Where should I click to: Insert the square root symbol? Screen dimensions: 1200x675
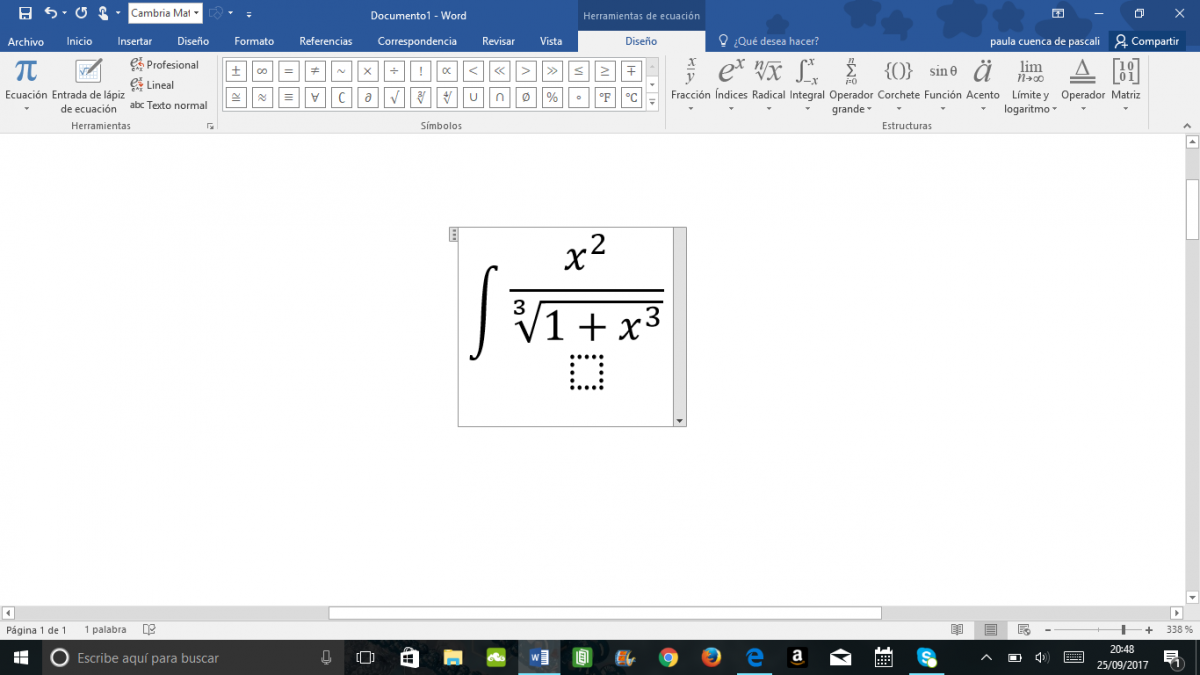(x=395, y=98)
